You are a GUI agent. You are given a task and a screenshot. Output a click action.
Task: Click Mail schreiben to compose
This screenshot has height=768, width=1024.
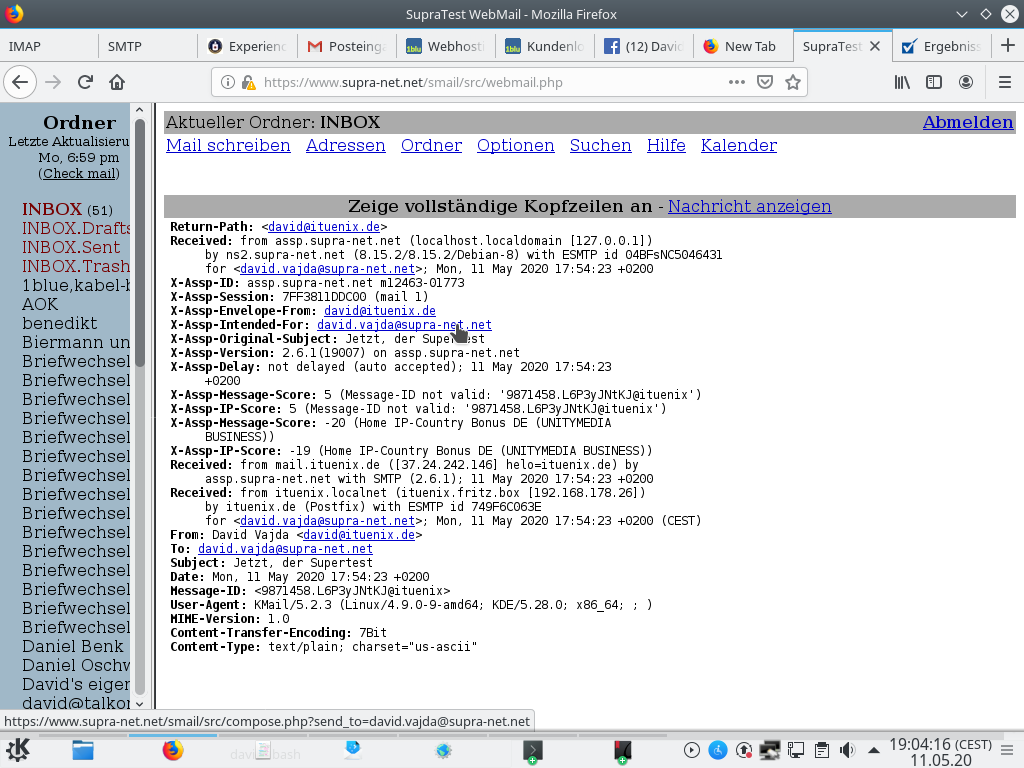point(228,146)
